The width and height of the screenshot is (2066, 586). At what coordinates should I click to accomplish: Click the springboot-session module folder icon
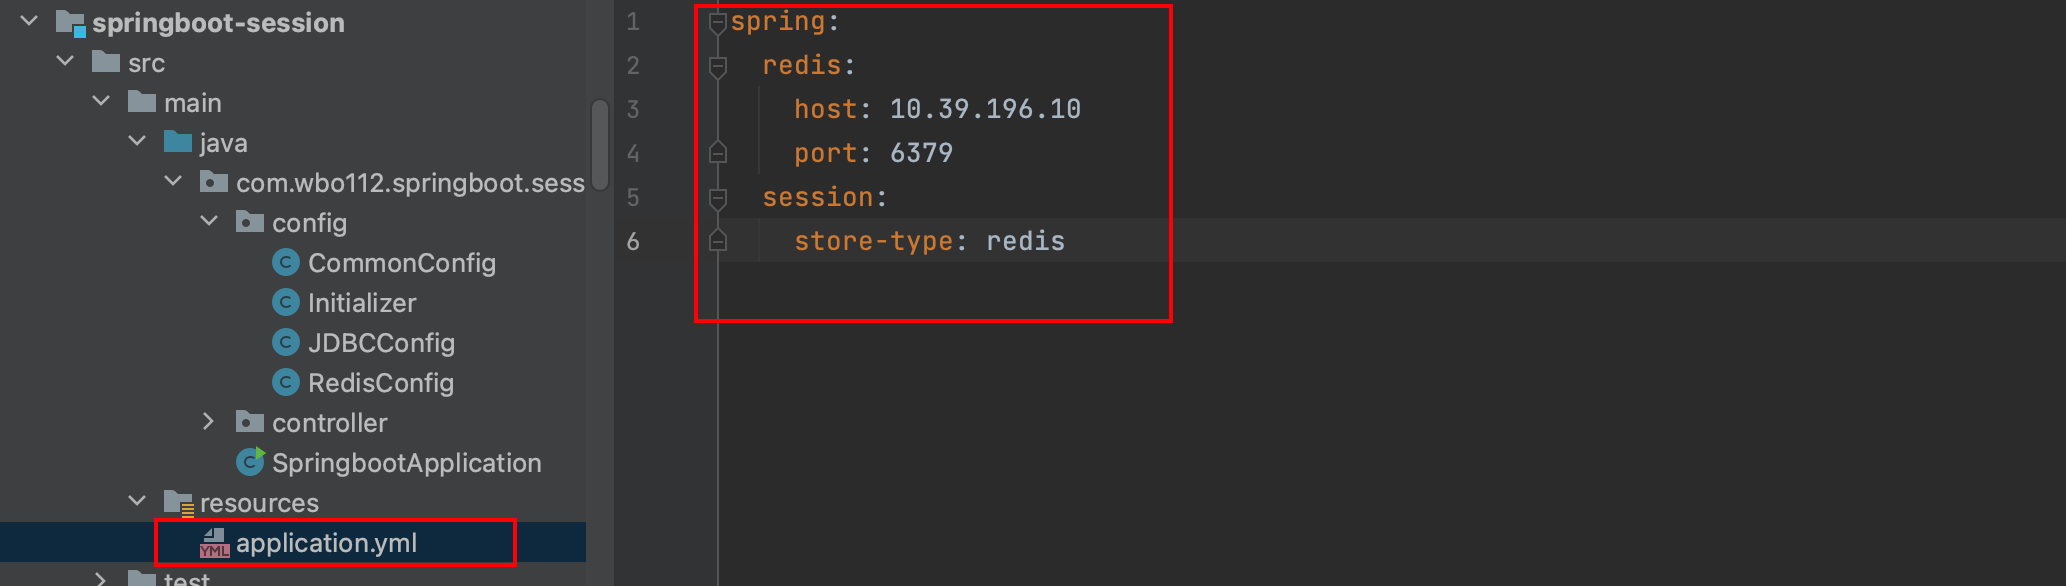click(70, 23)
